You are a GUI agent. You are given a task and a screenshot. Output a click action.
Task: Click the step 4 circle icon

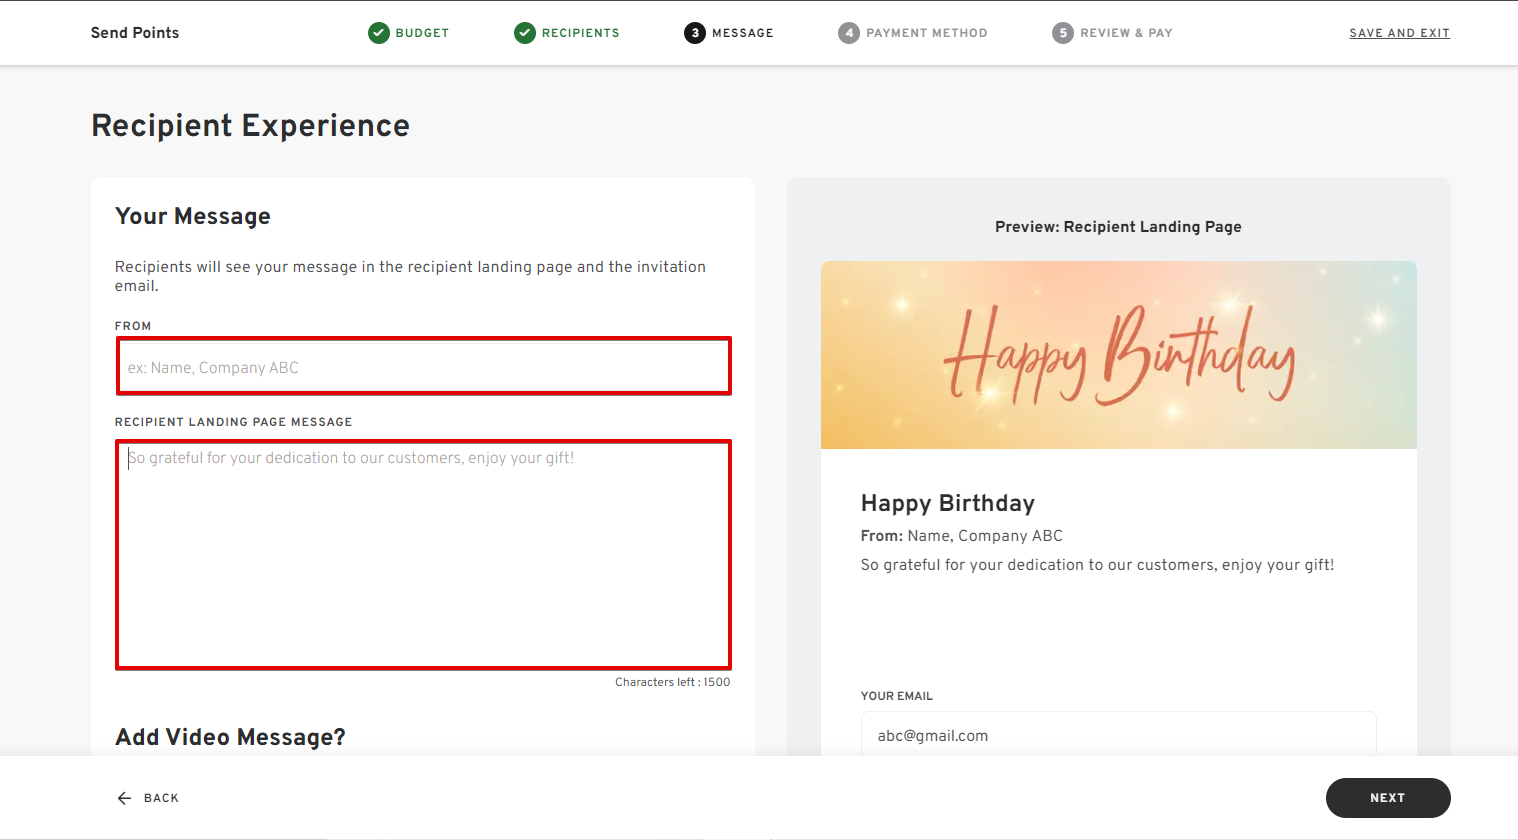(849, 33)
